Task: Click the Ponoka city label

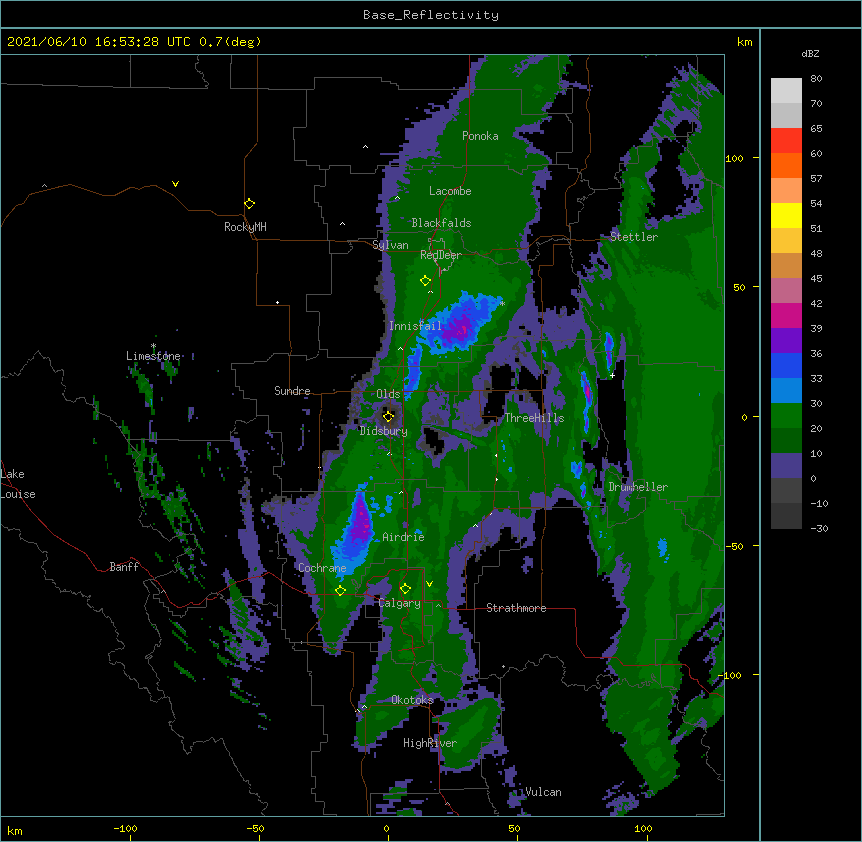Action: 480,136
